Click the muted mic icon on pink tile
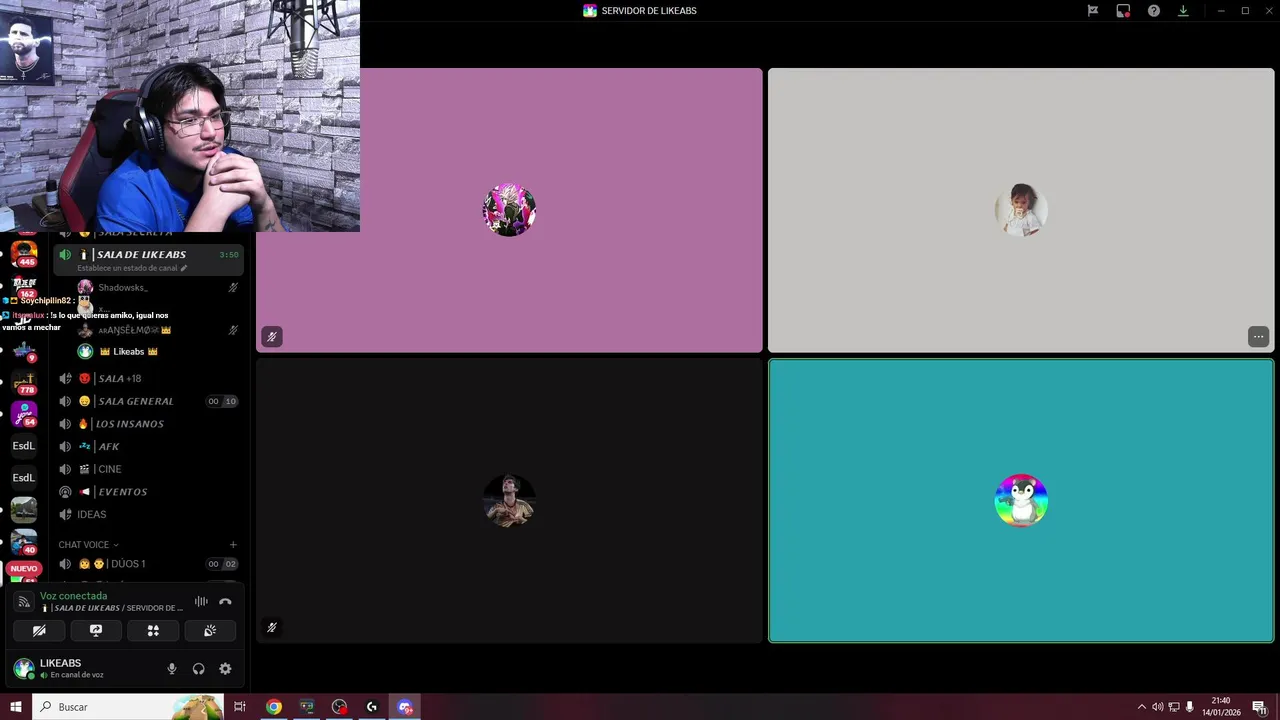1280x720 pixels. coord(271,337)
